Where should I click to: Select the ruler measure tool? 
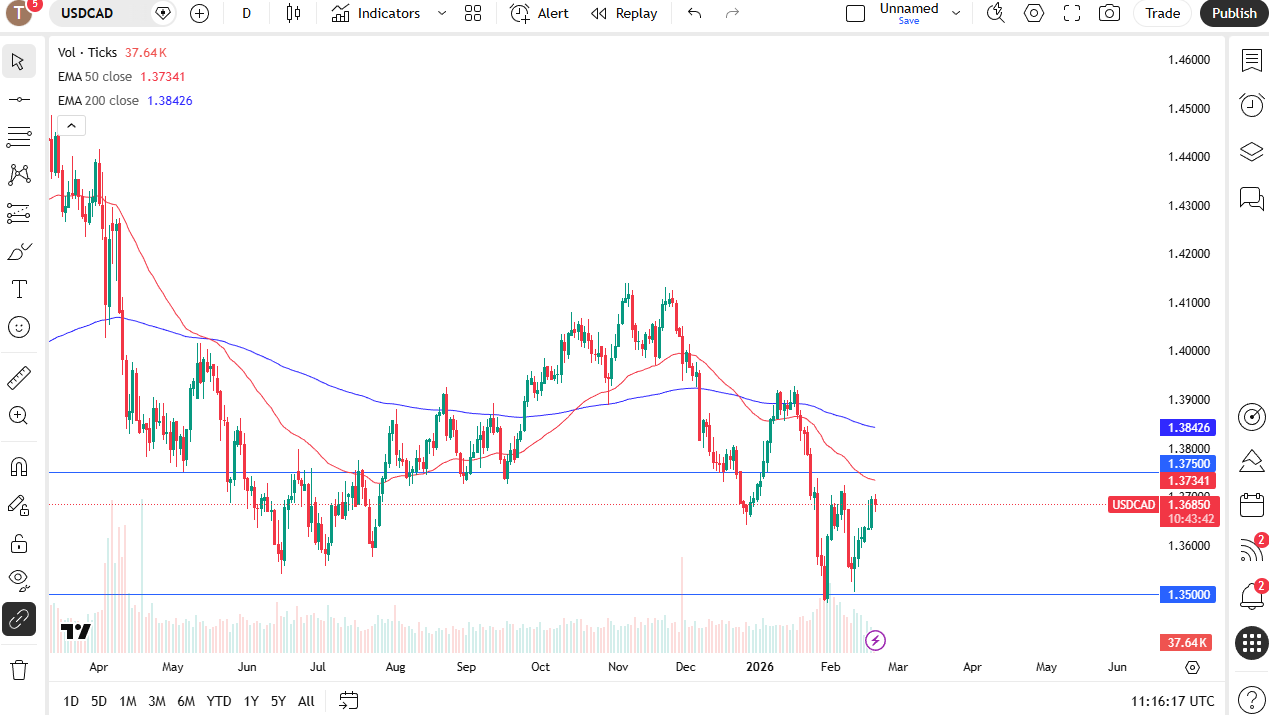[x=18, y=378]
